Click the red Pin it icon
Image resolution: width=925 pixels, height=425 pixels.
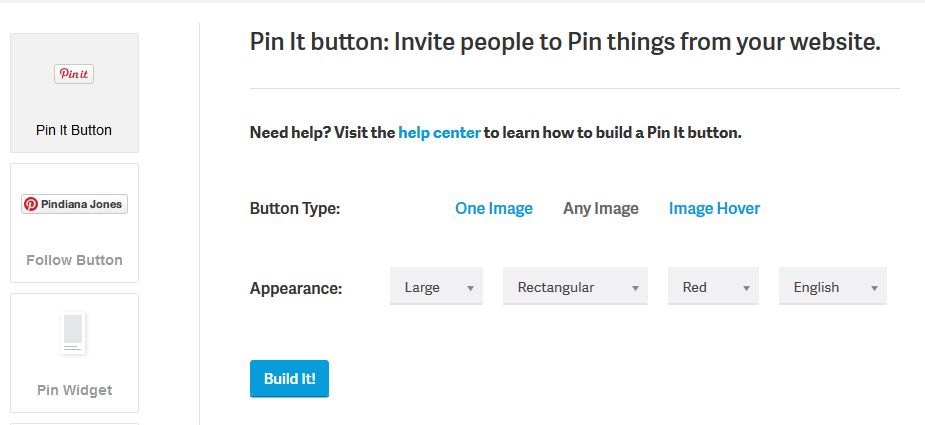pos(74,74)
